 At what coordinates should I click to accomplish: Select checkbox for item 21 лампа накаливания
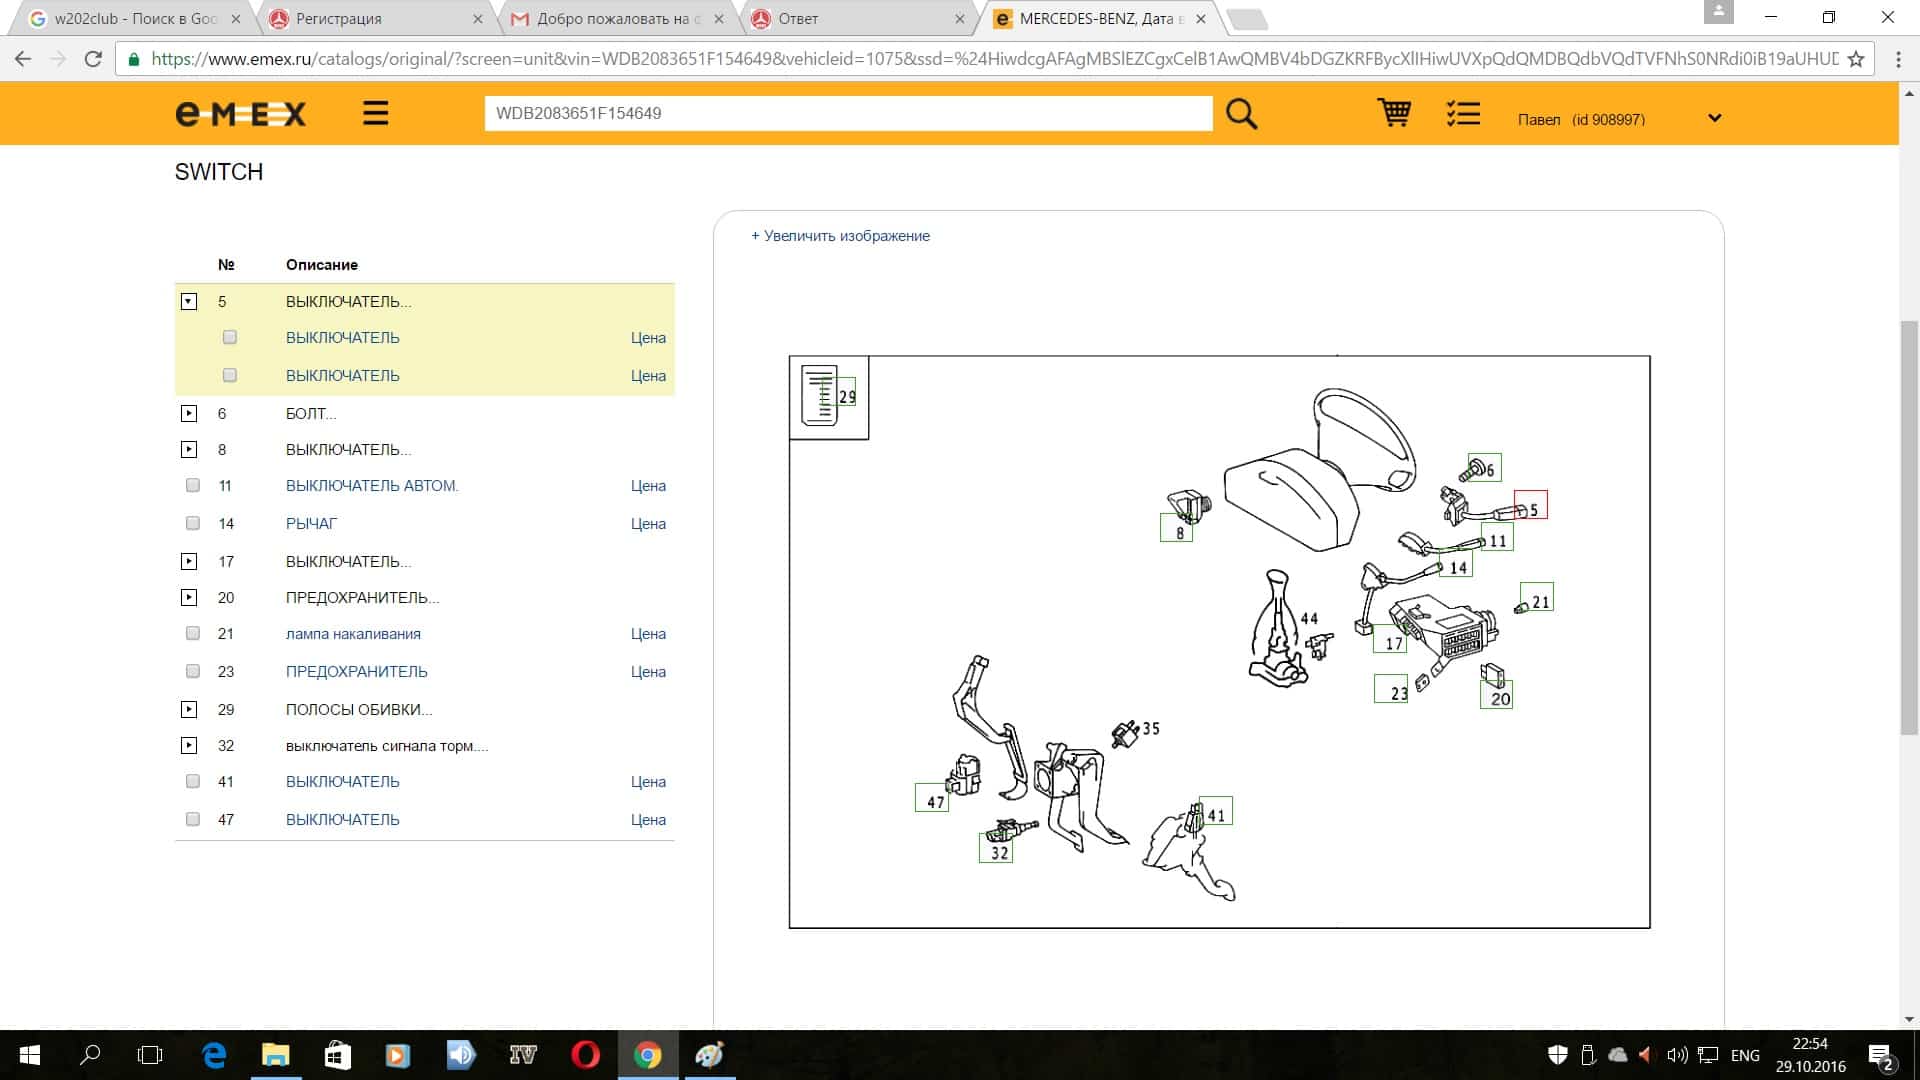pos(193,634)
